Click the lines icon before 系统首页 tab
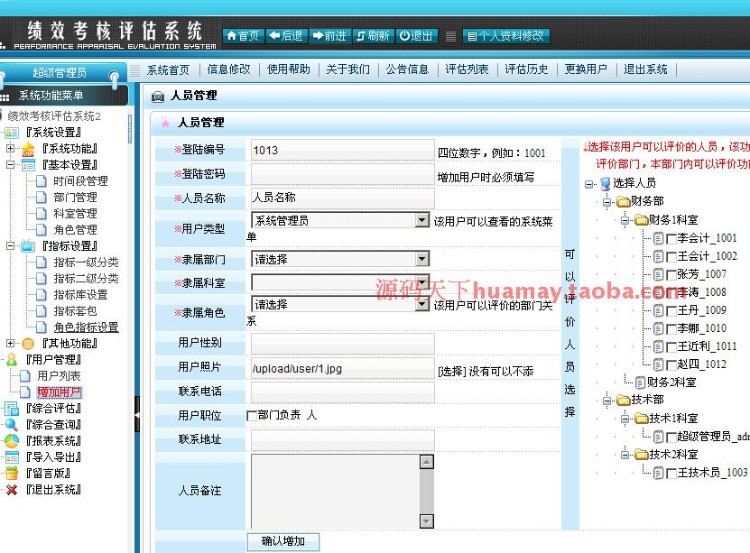The height and width of the screenshot is (553, 750). [x=135, y=70]
